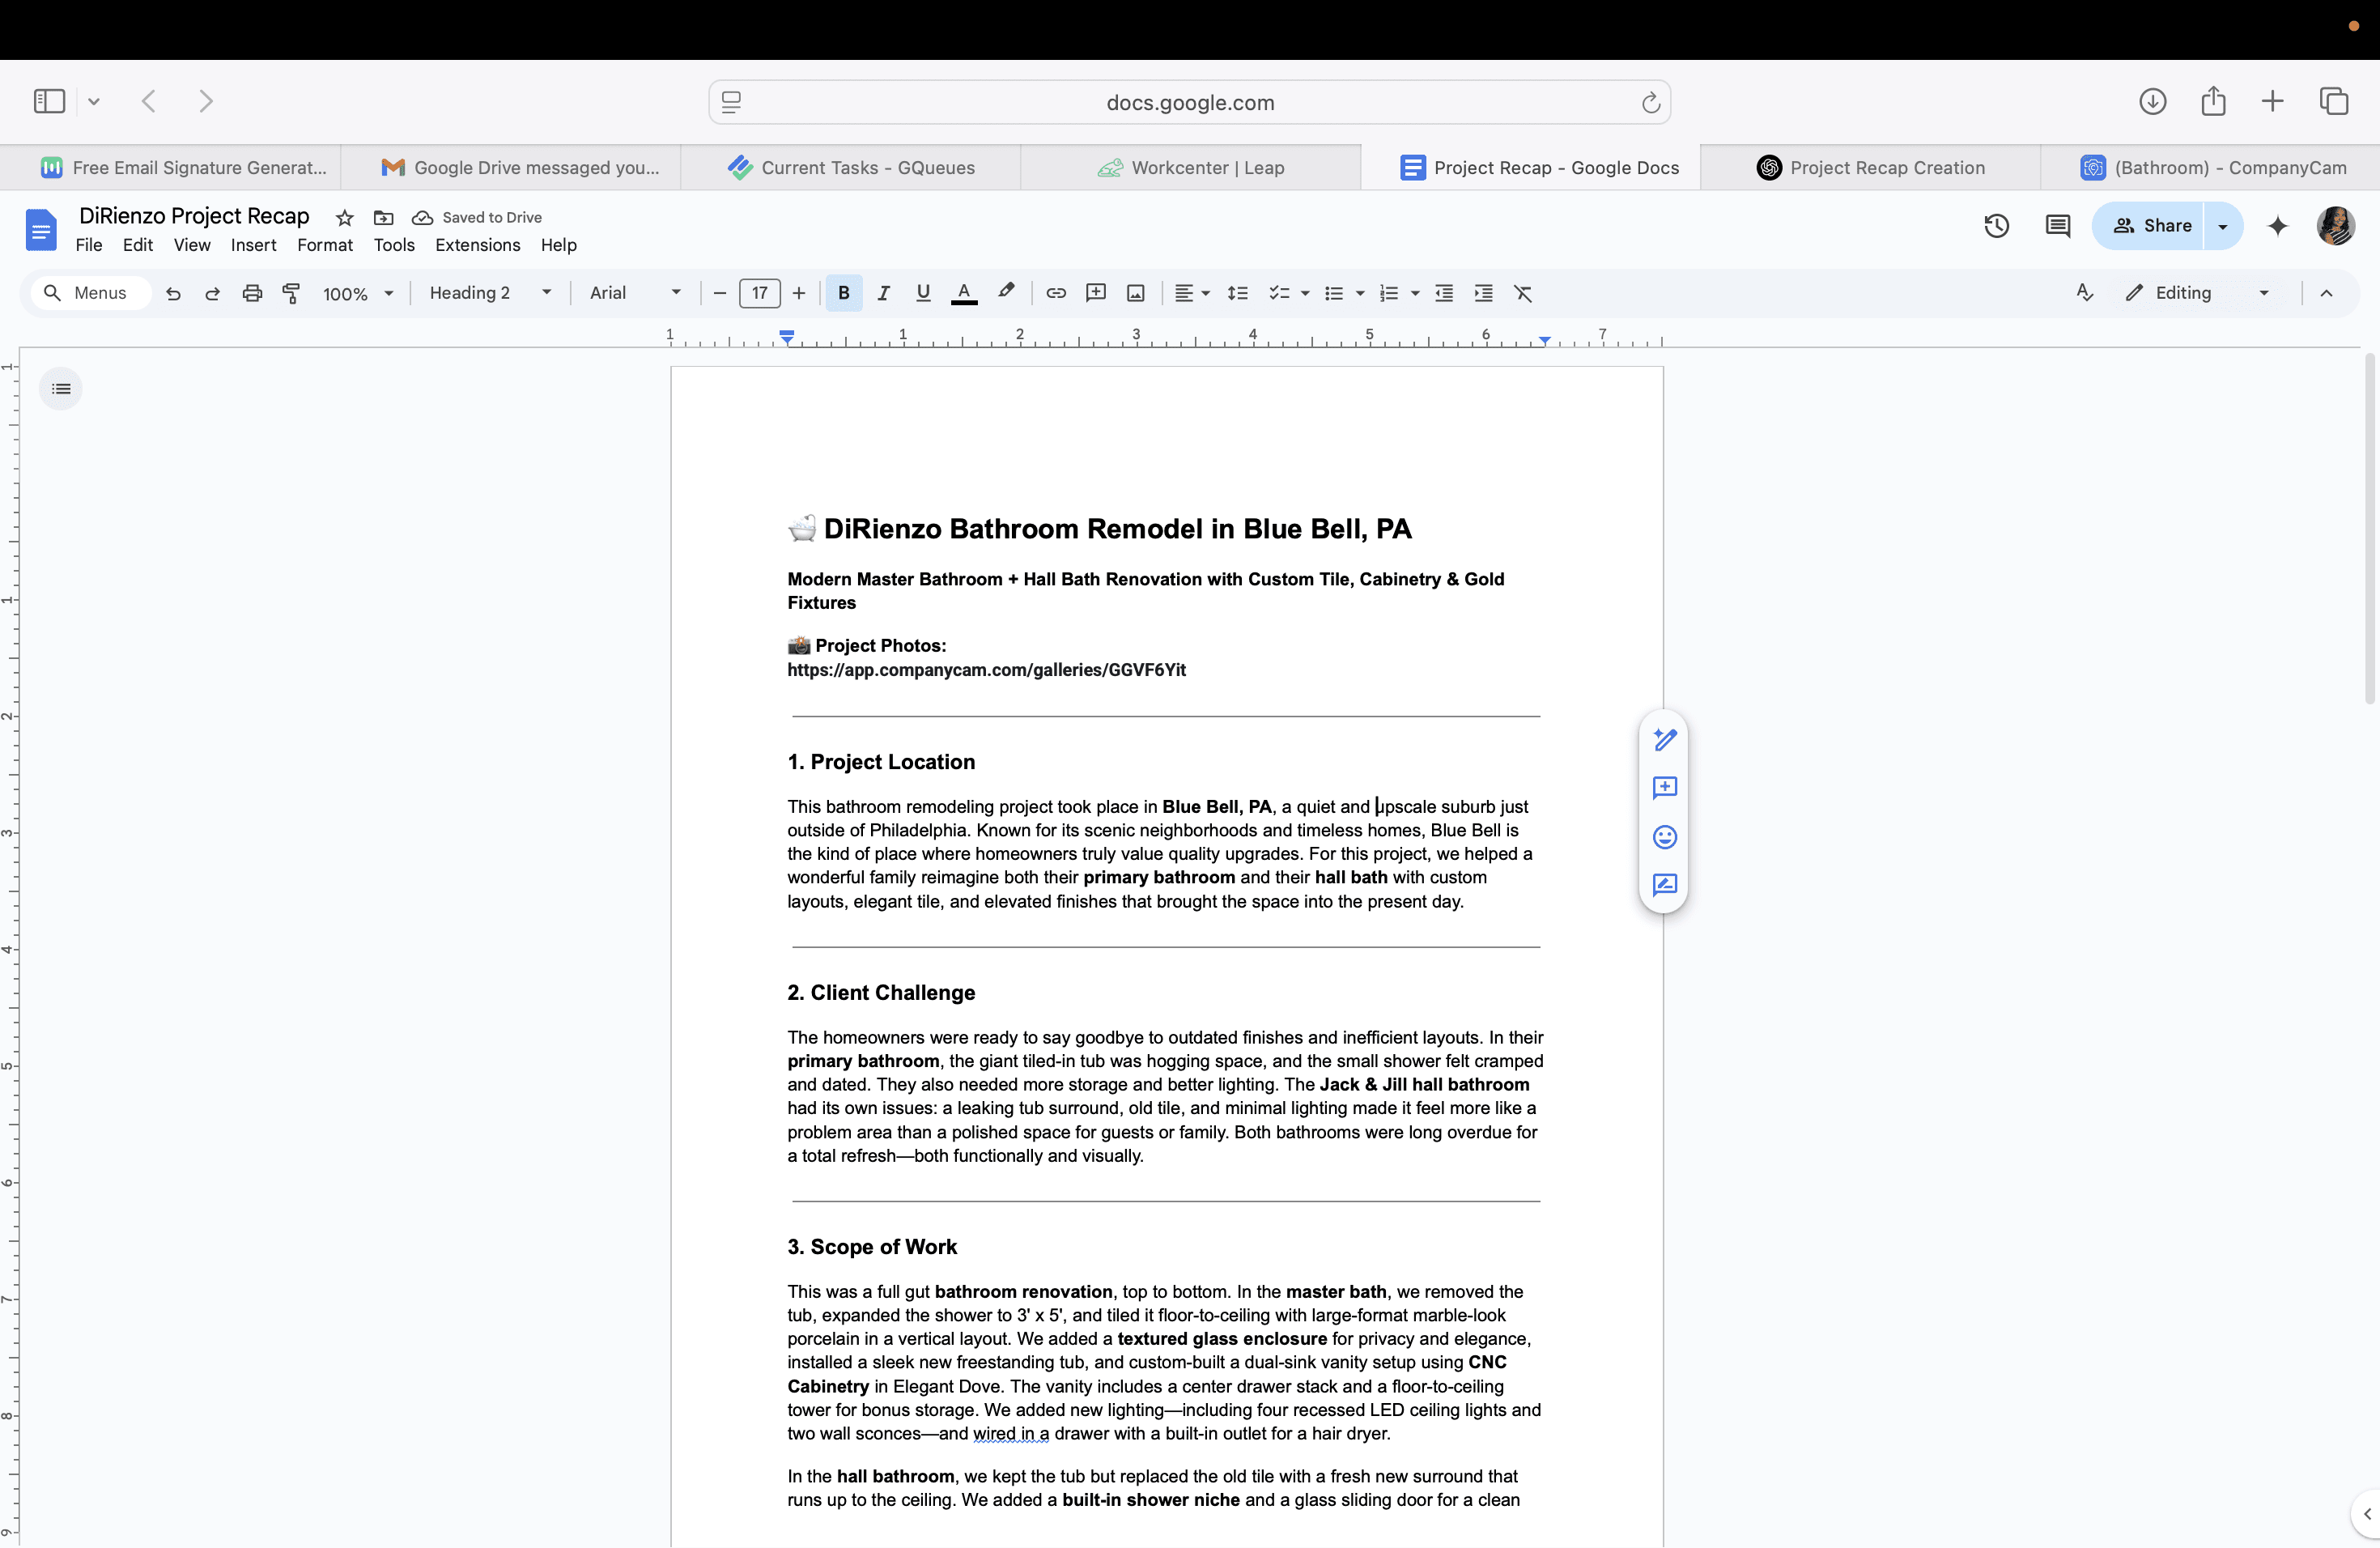Insert an image via the toolbar icon
Screen dimensions: 2380x1548
pos(1136,293)
